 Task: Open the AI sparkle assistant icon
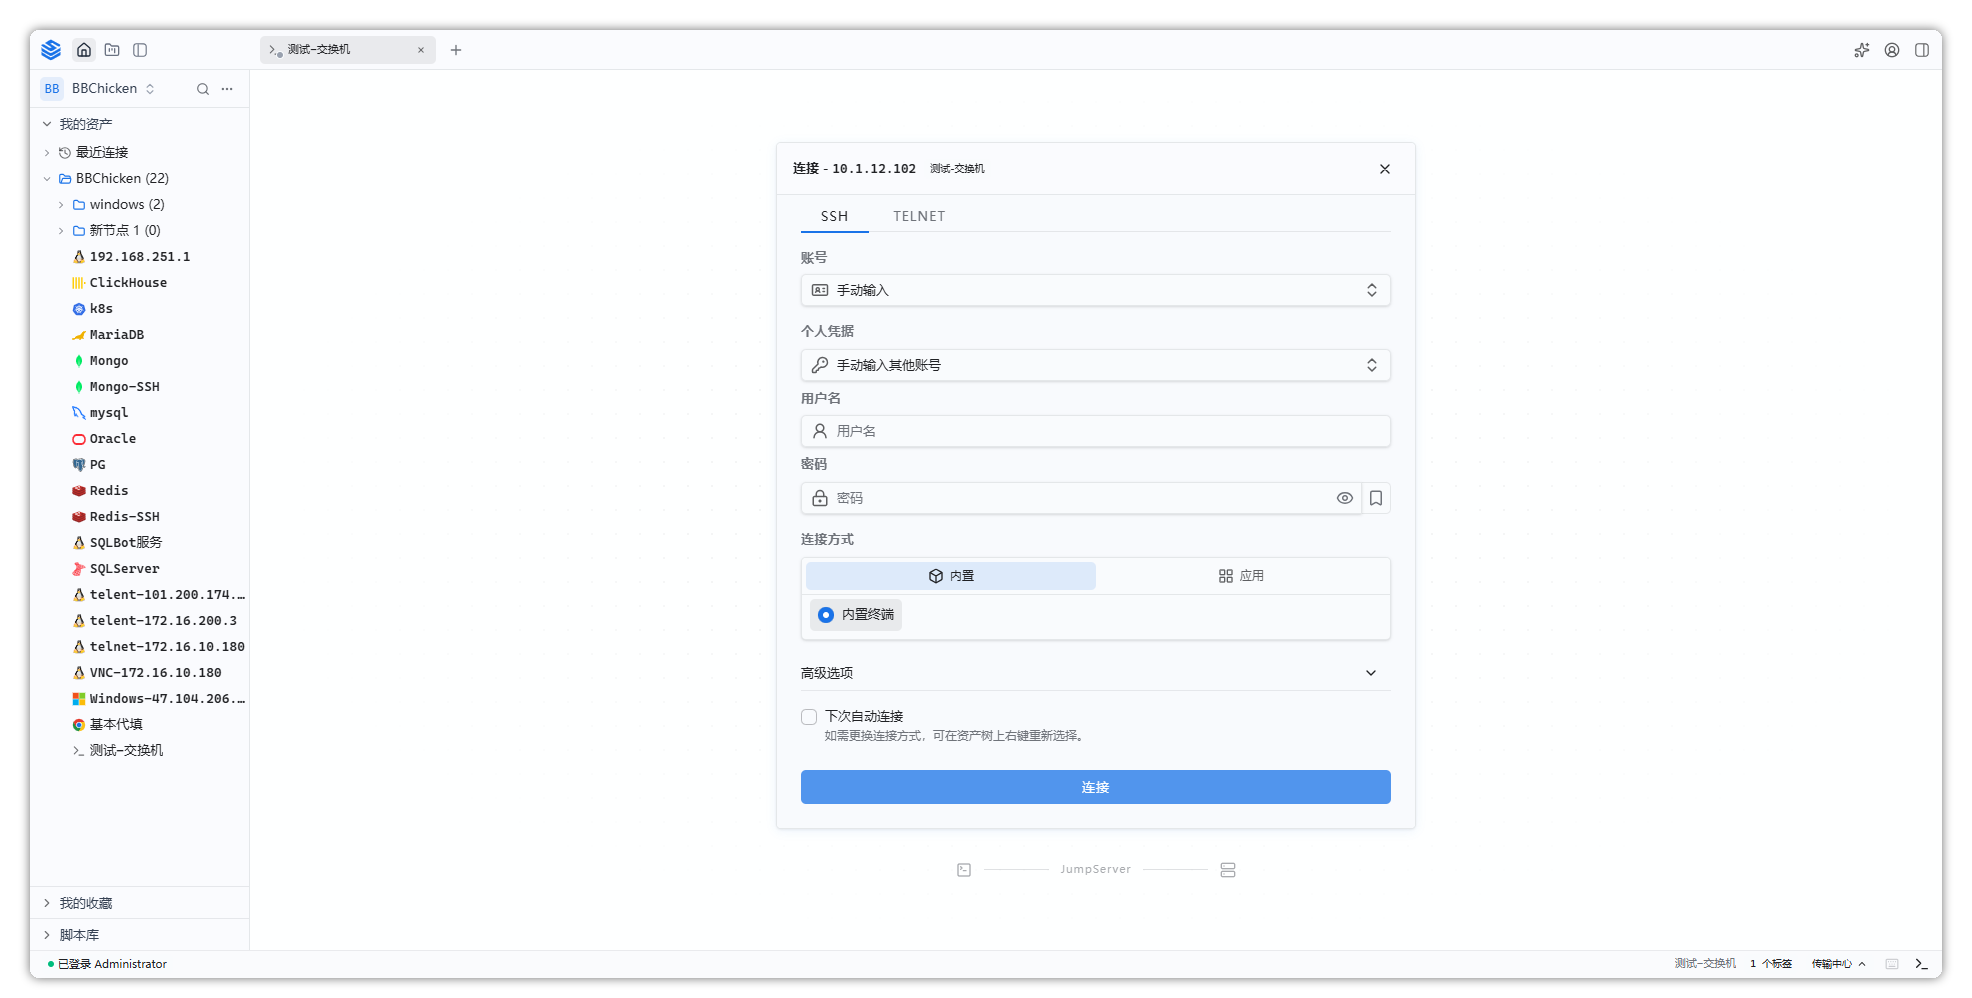tap(1861, 50)
